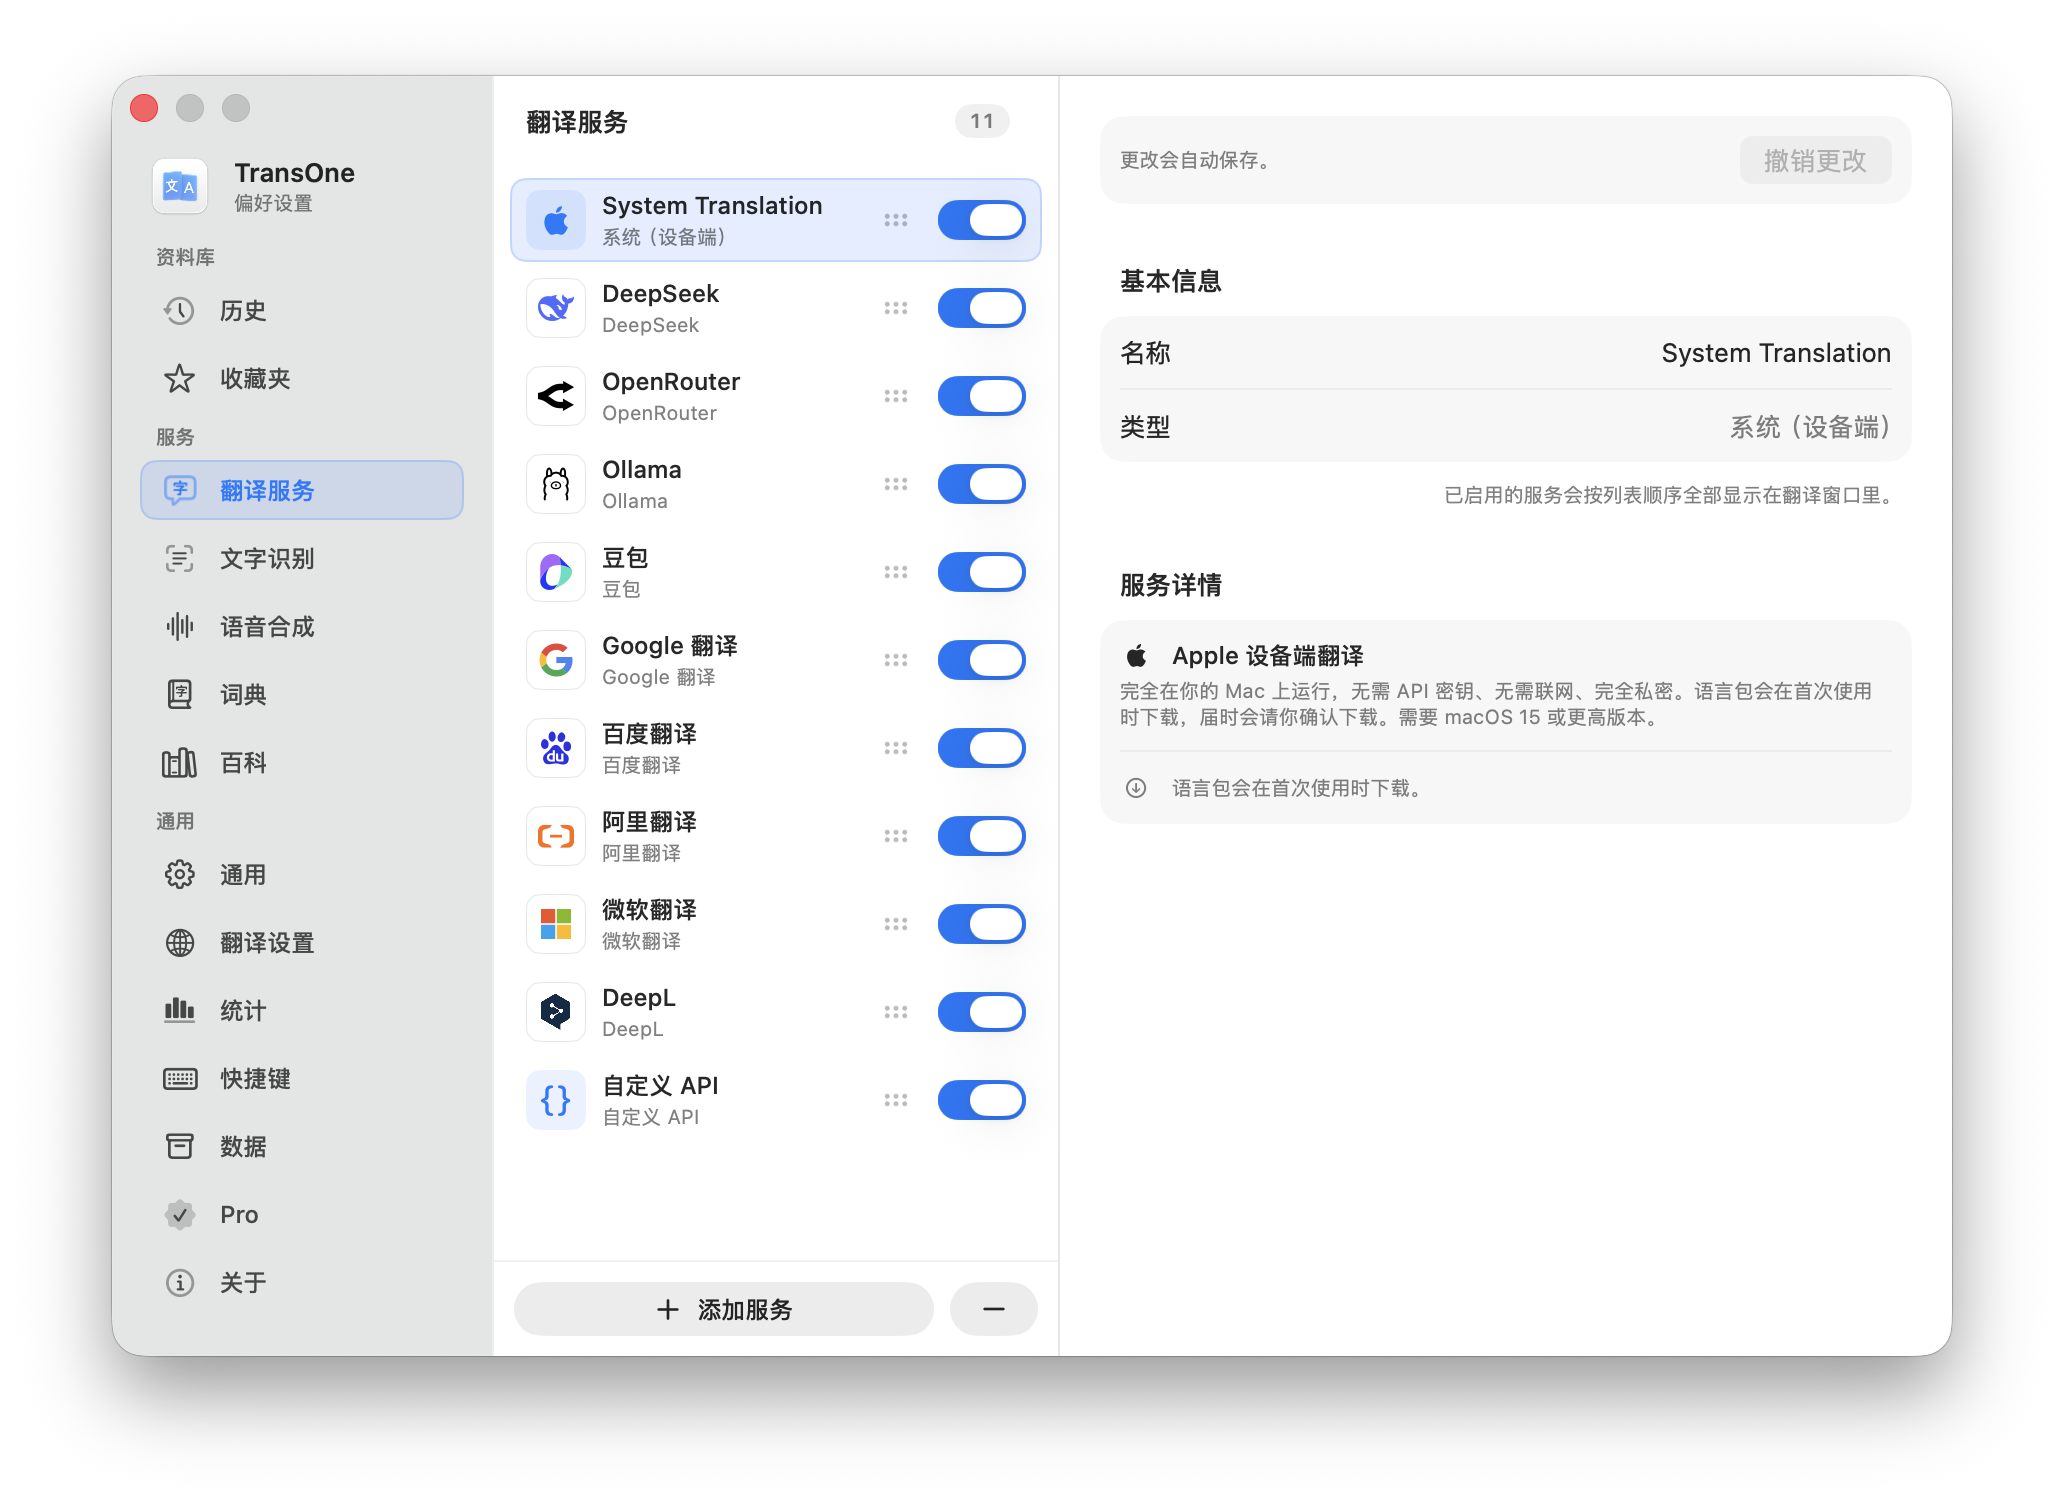Toggle the 豆包 service switch
The width and height of the screenshot is (2064, 1504).
982,572
